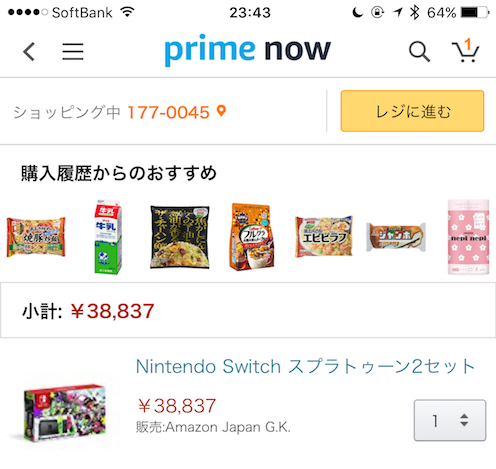Tap the orange location pin icon
496x469 pixels.
(221, 111)
